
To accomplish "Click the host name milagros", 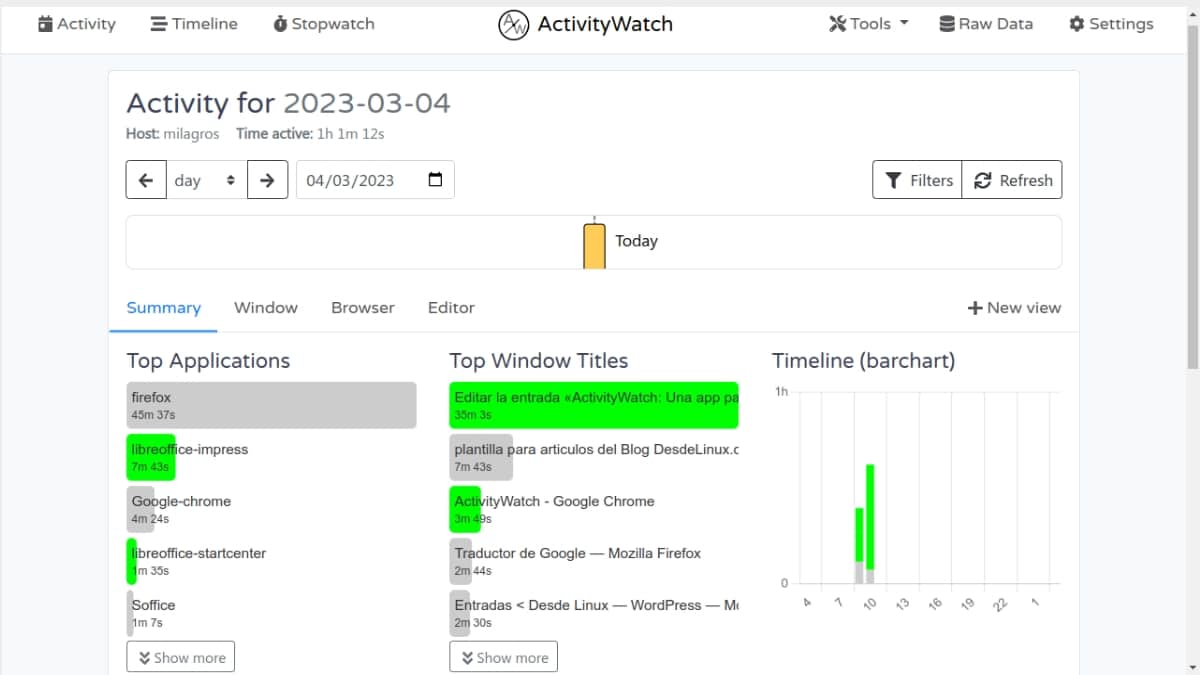I will pyautogui.click(x=191, y=133).
